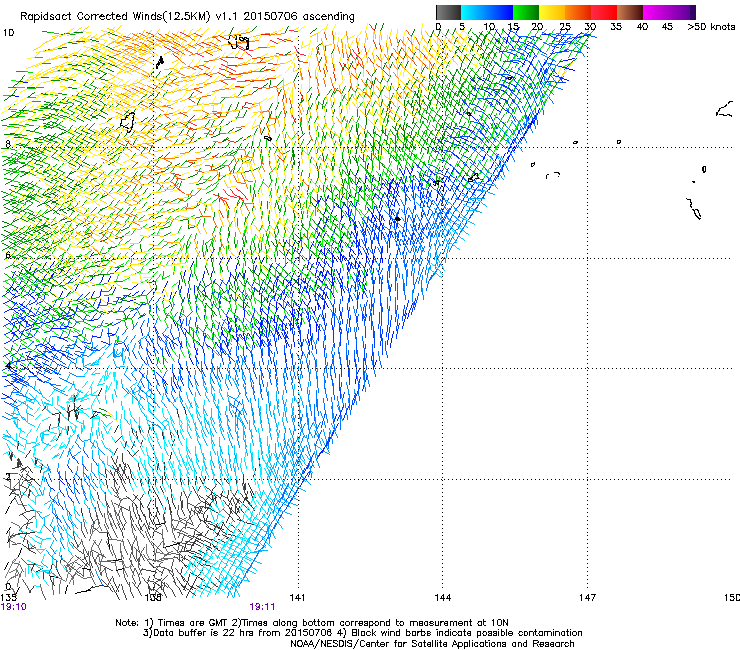Click the longitude axis label '135'
The image size is (740, 650).
(9, 598)
